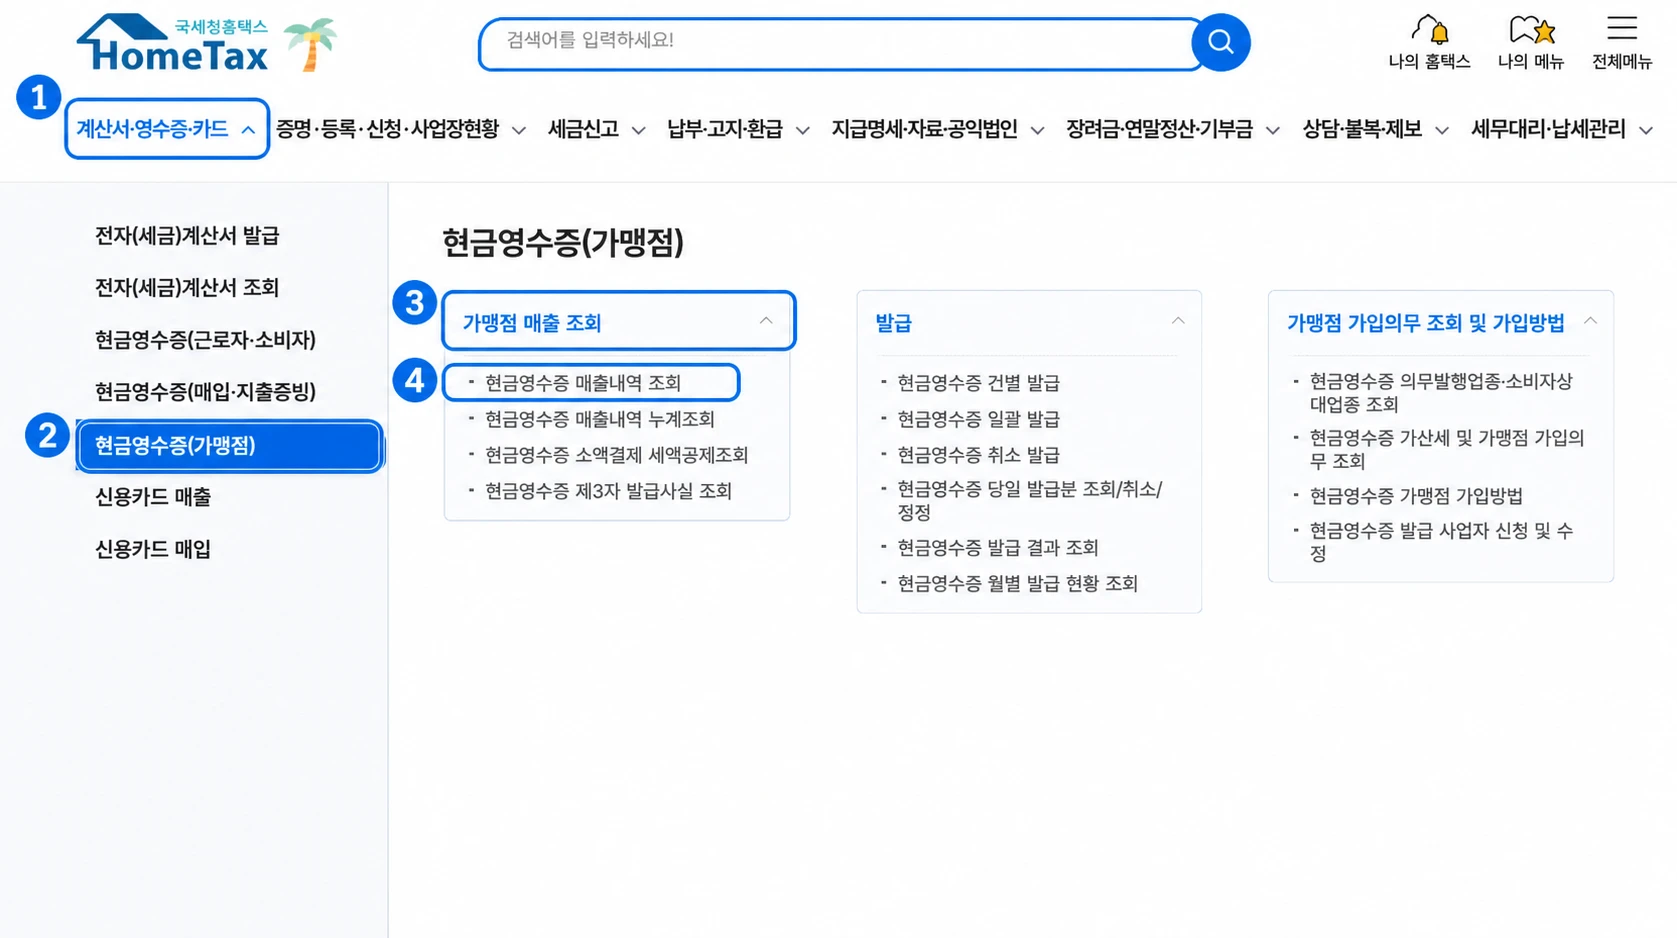Open 증명·등록·신청·사업장현황 menu
Screen dimensions: 1677x938
(400, 129)
